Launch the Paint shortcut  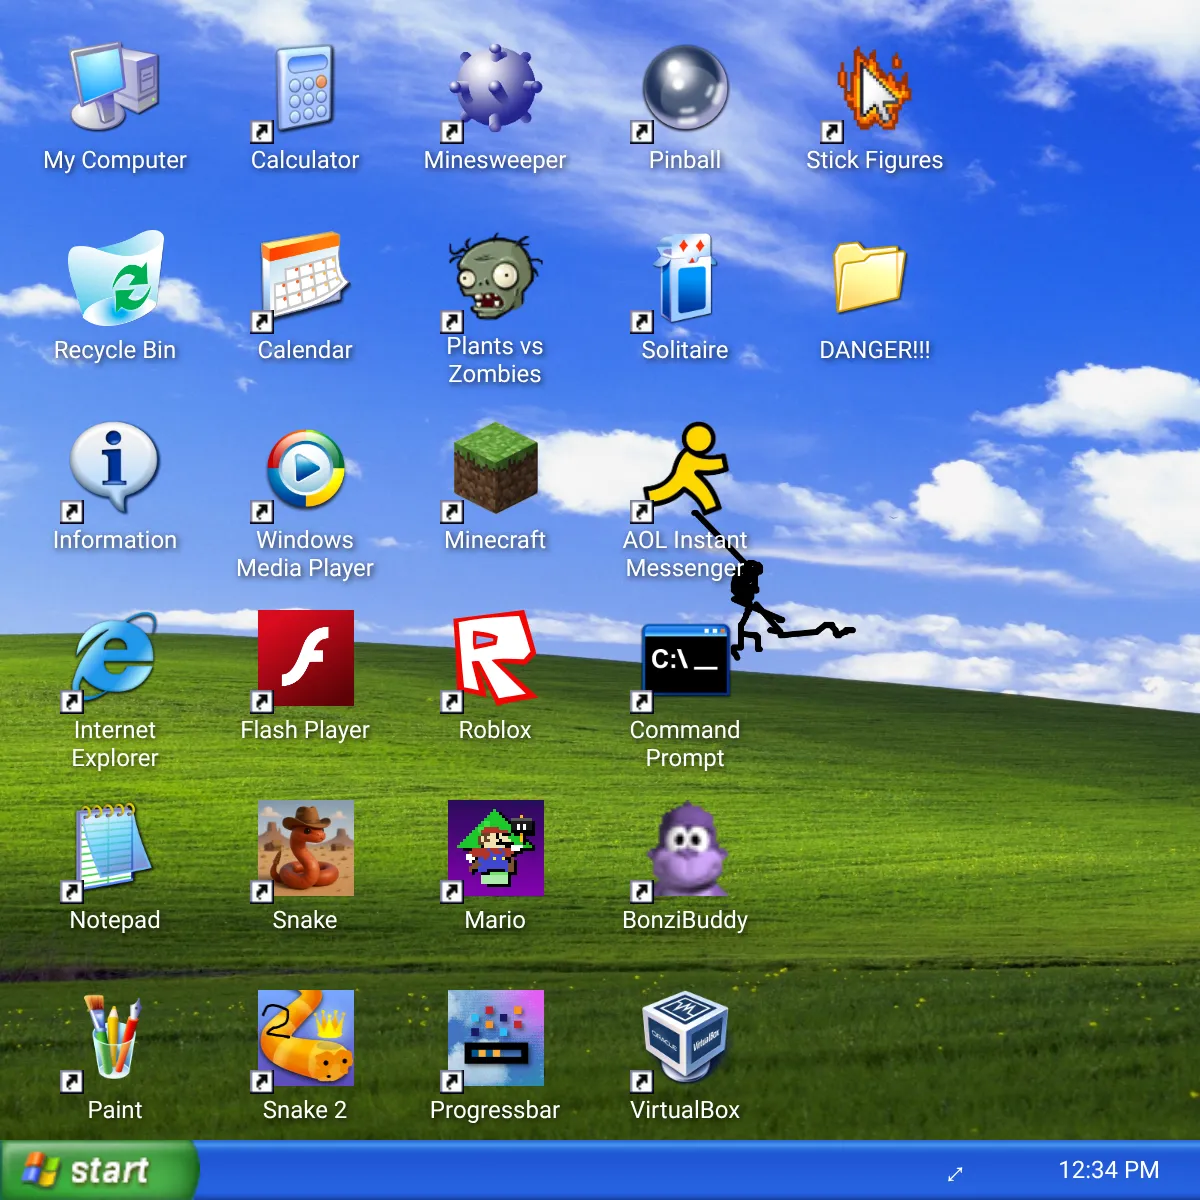[115, 1038]
